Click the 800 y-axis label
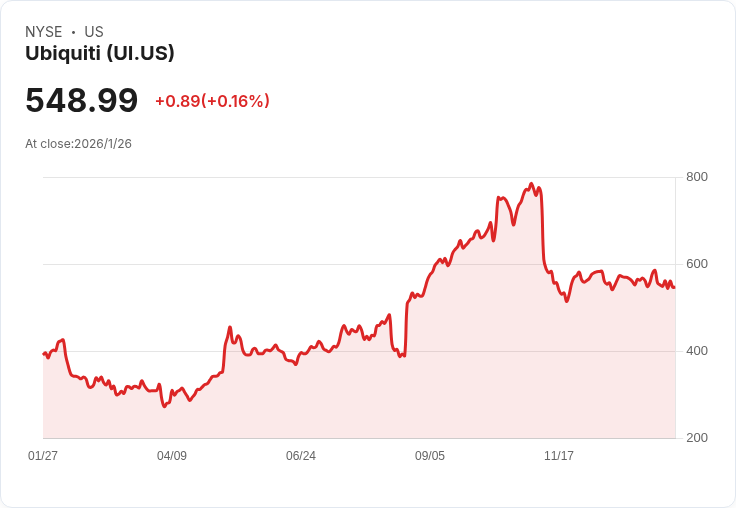Viewport: 736px width, 508px height. click(x=696, y=177)
